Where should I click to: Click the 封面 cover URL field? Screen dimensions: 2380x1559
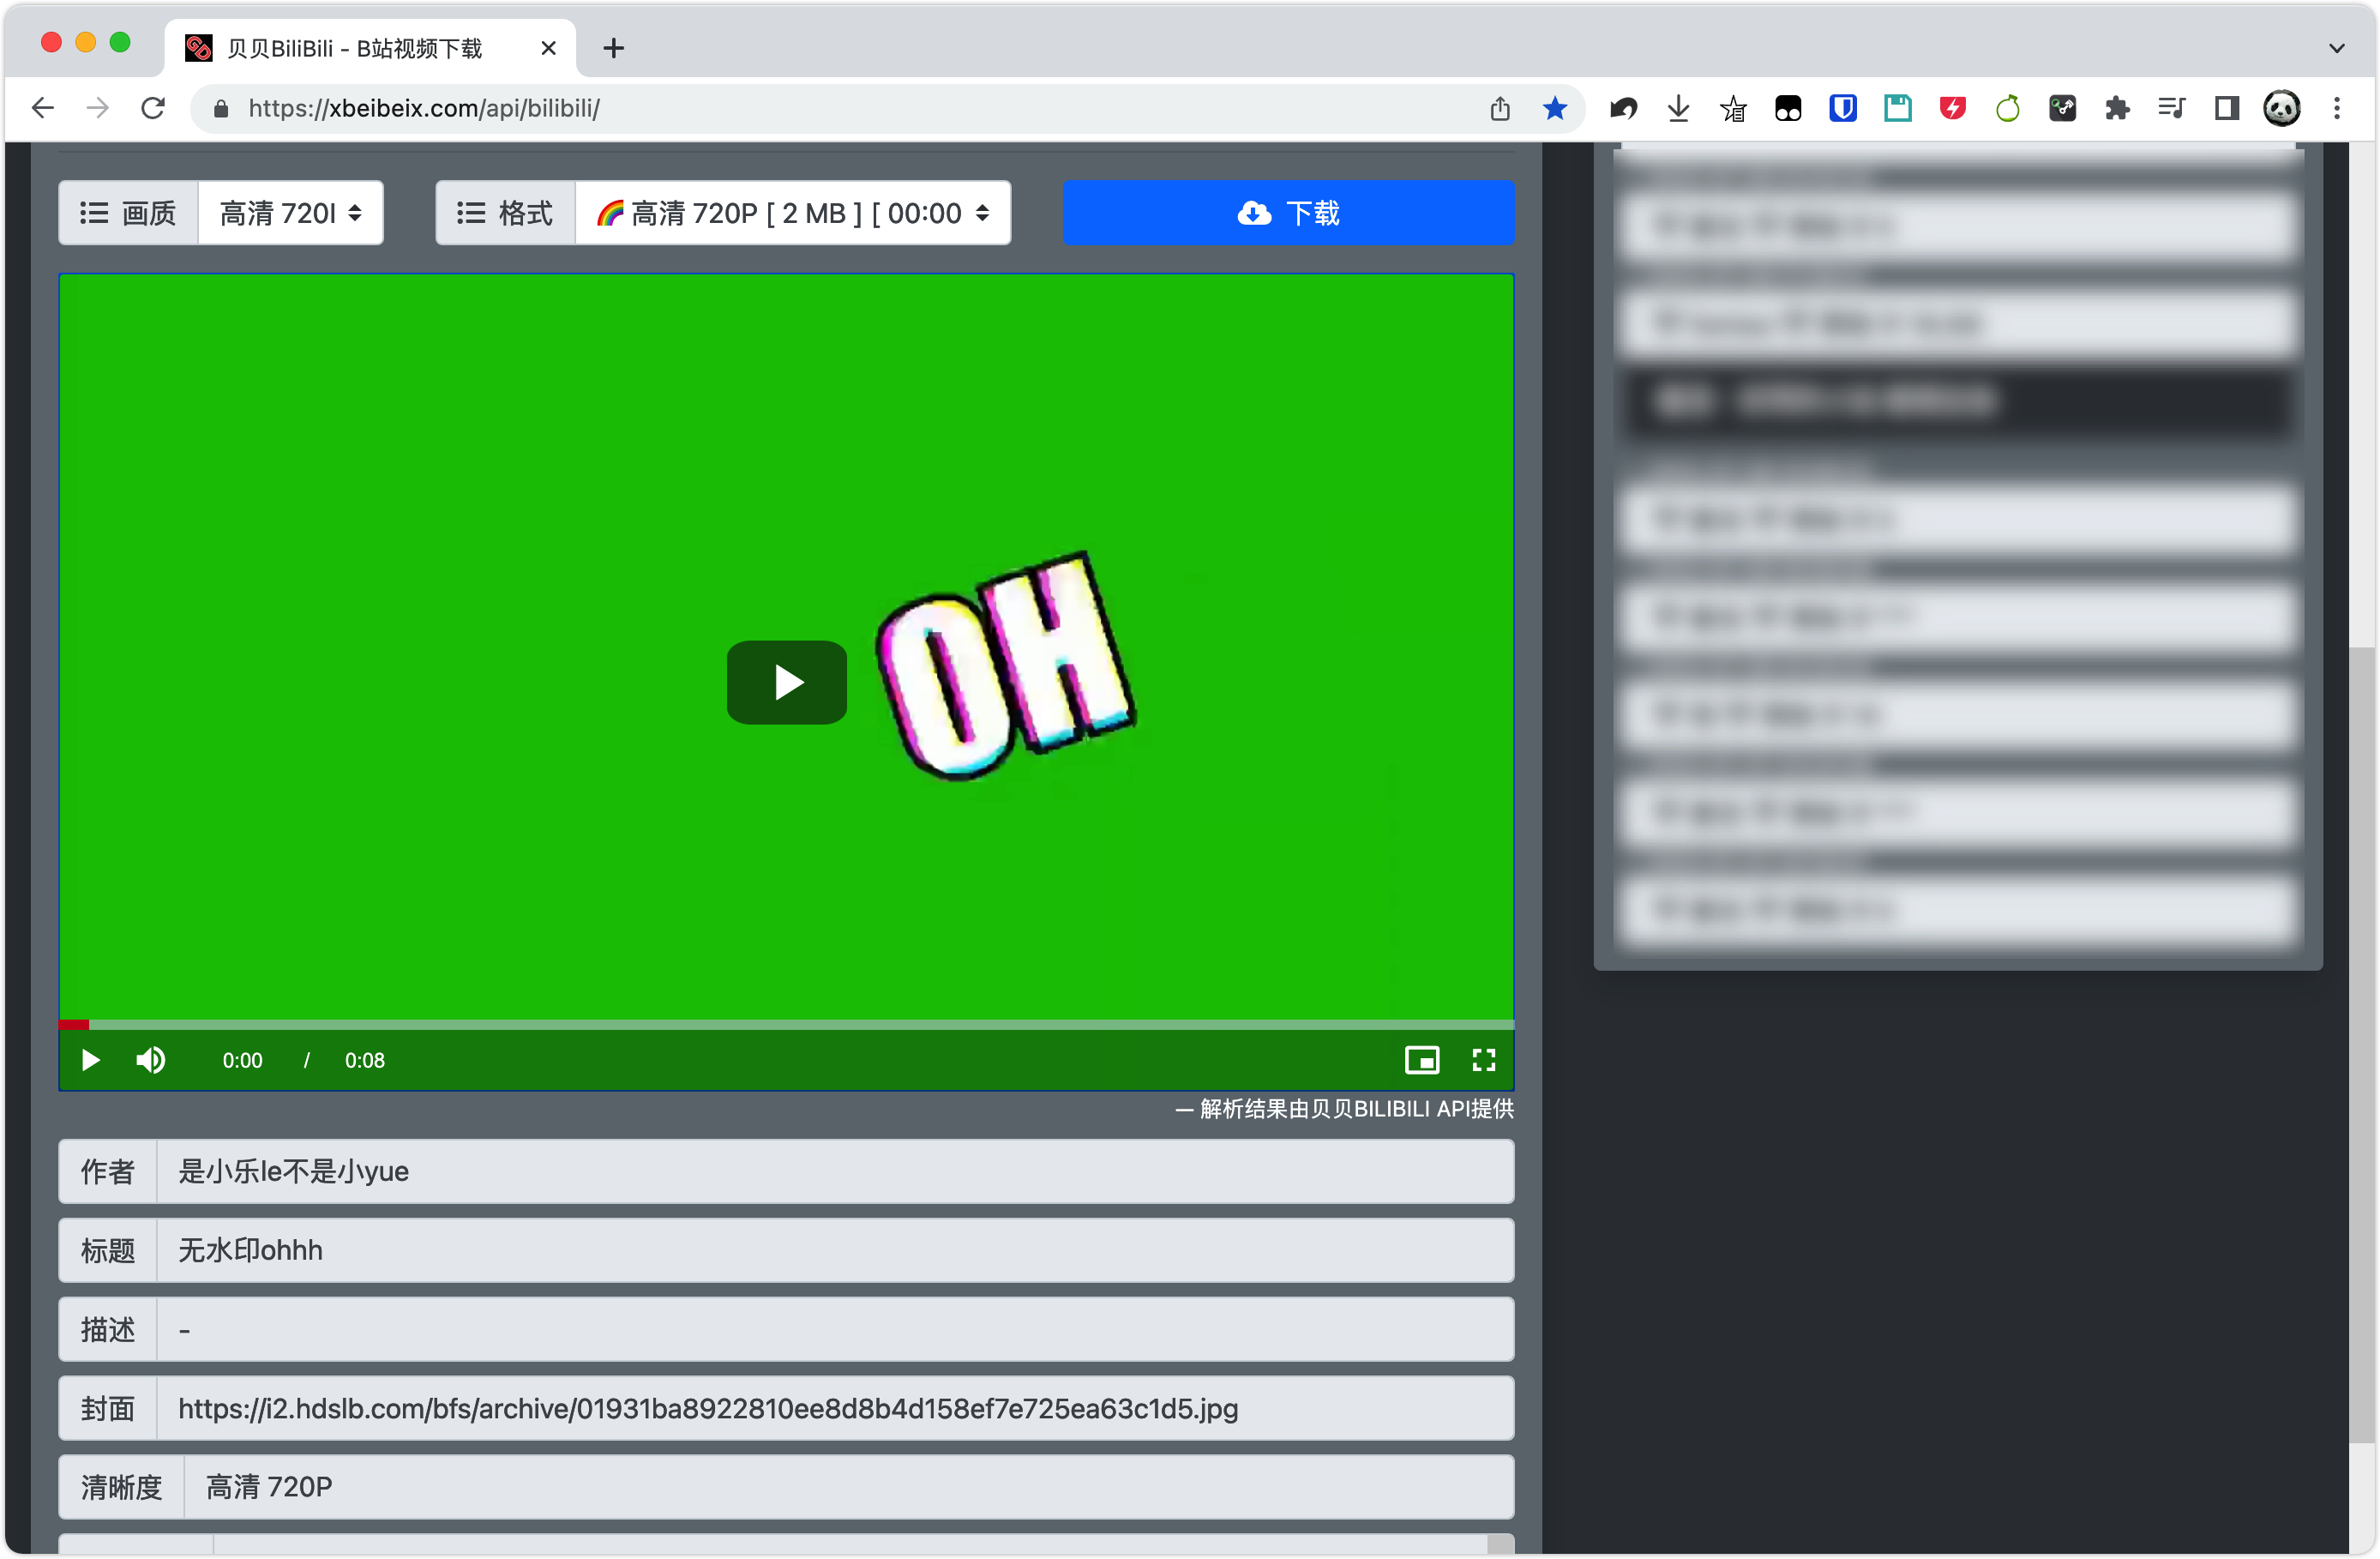(835, 1408)
